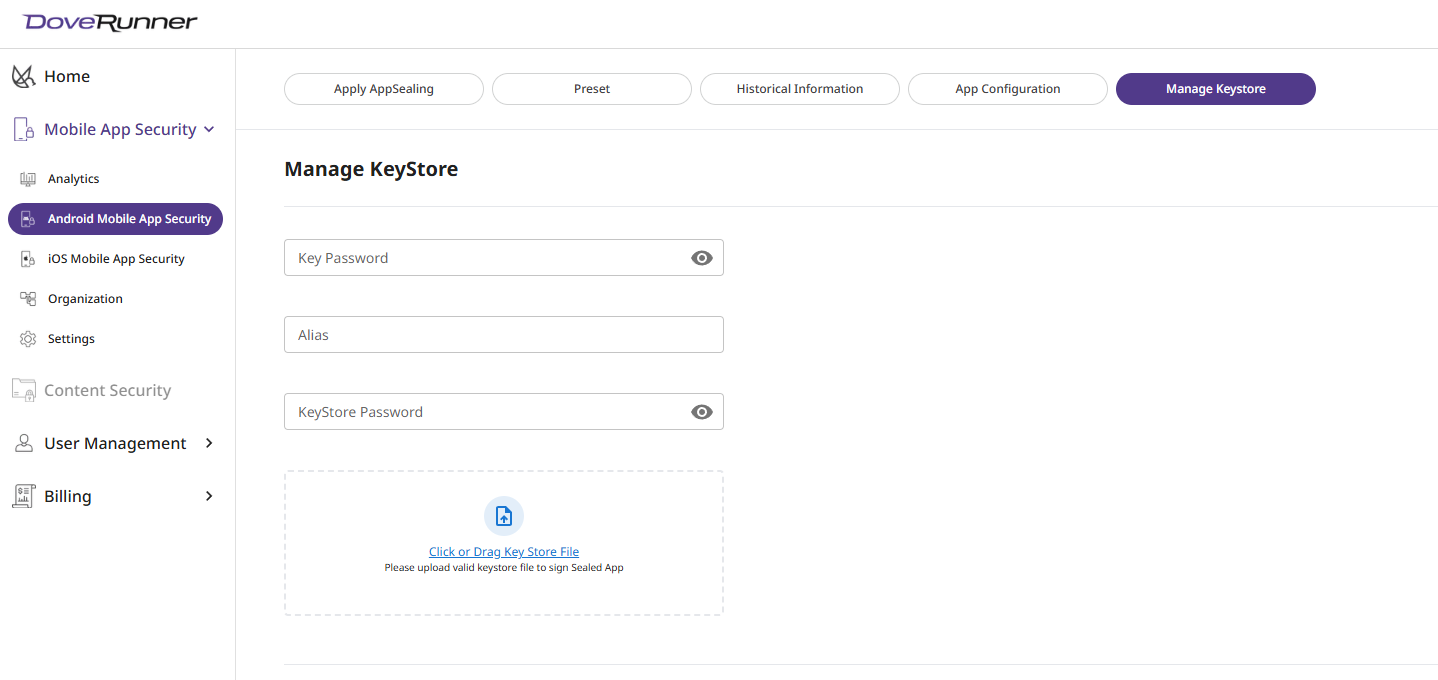This screenshot has height=680, width=1438.
Task: Switch to App Configuration tab
Action: (1008, 89)
